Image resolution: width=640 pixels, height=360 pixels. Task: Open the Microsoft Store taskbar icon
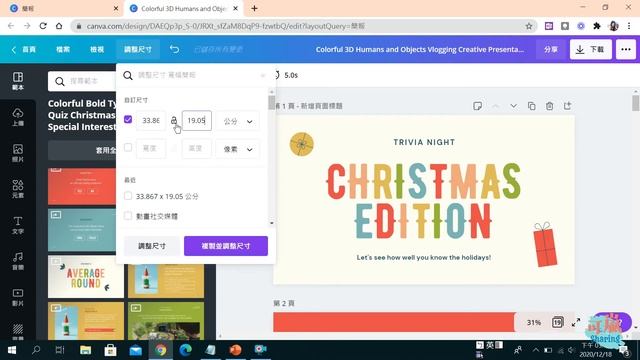coord(110,350)
